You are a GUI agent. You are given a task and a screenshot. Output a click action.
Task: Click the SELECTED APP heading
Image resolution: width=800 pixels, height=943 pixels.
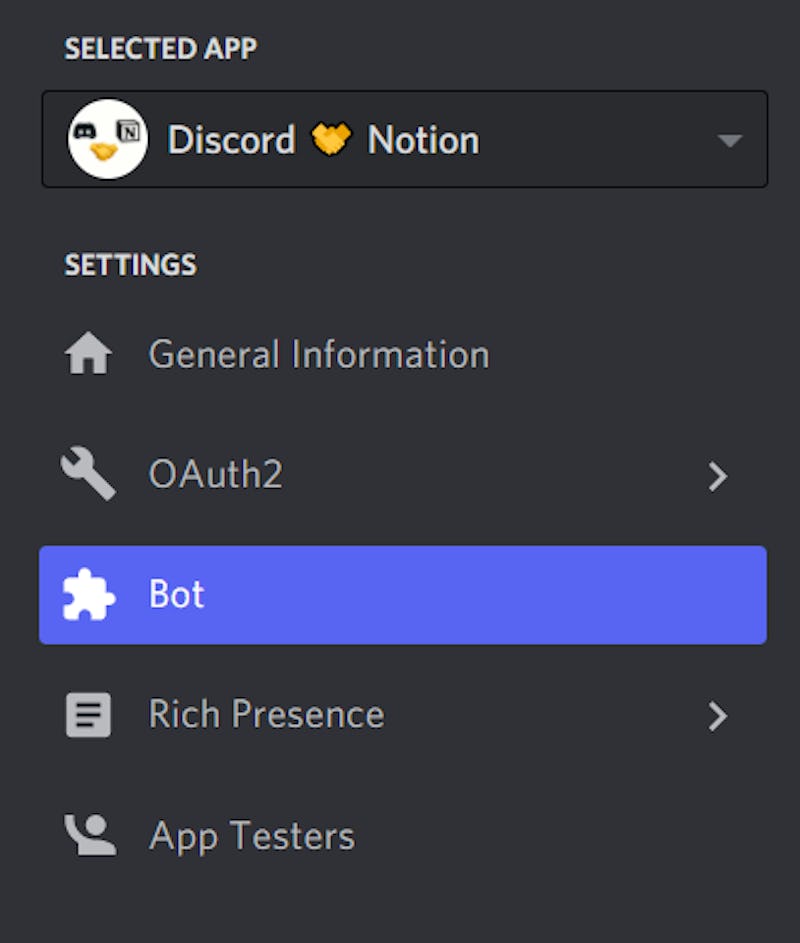click(x=160, y=49)
